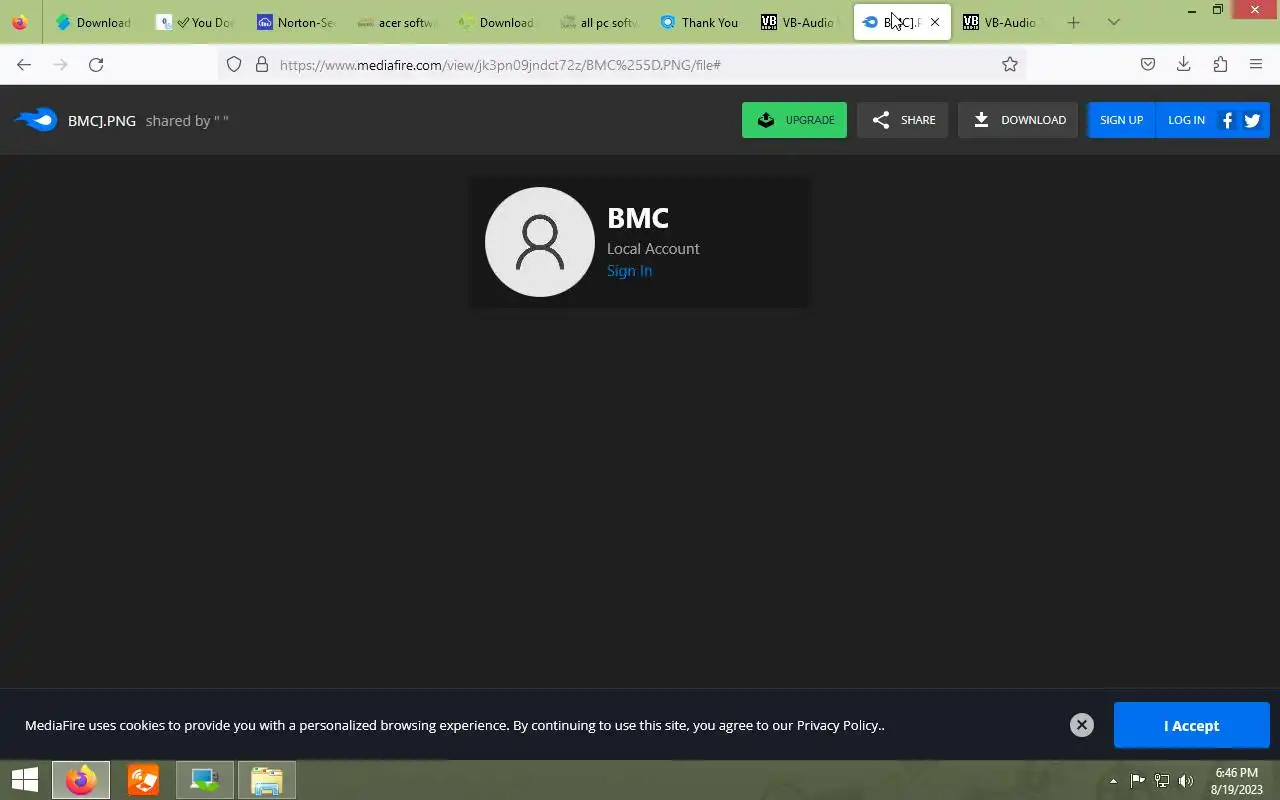Viewport: 1280px width, 800px height.
Task: Show hidden system tray icons
Action: 1113,781
